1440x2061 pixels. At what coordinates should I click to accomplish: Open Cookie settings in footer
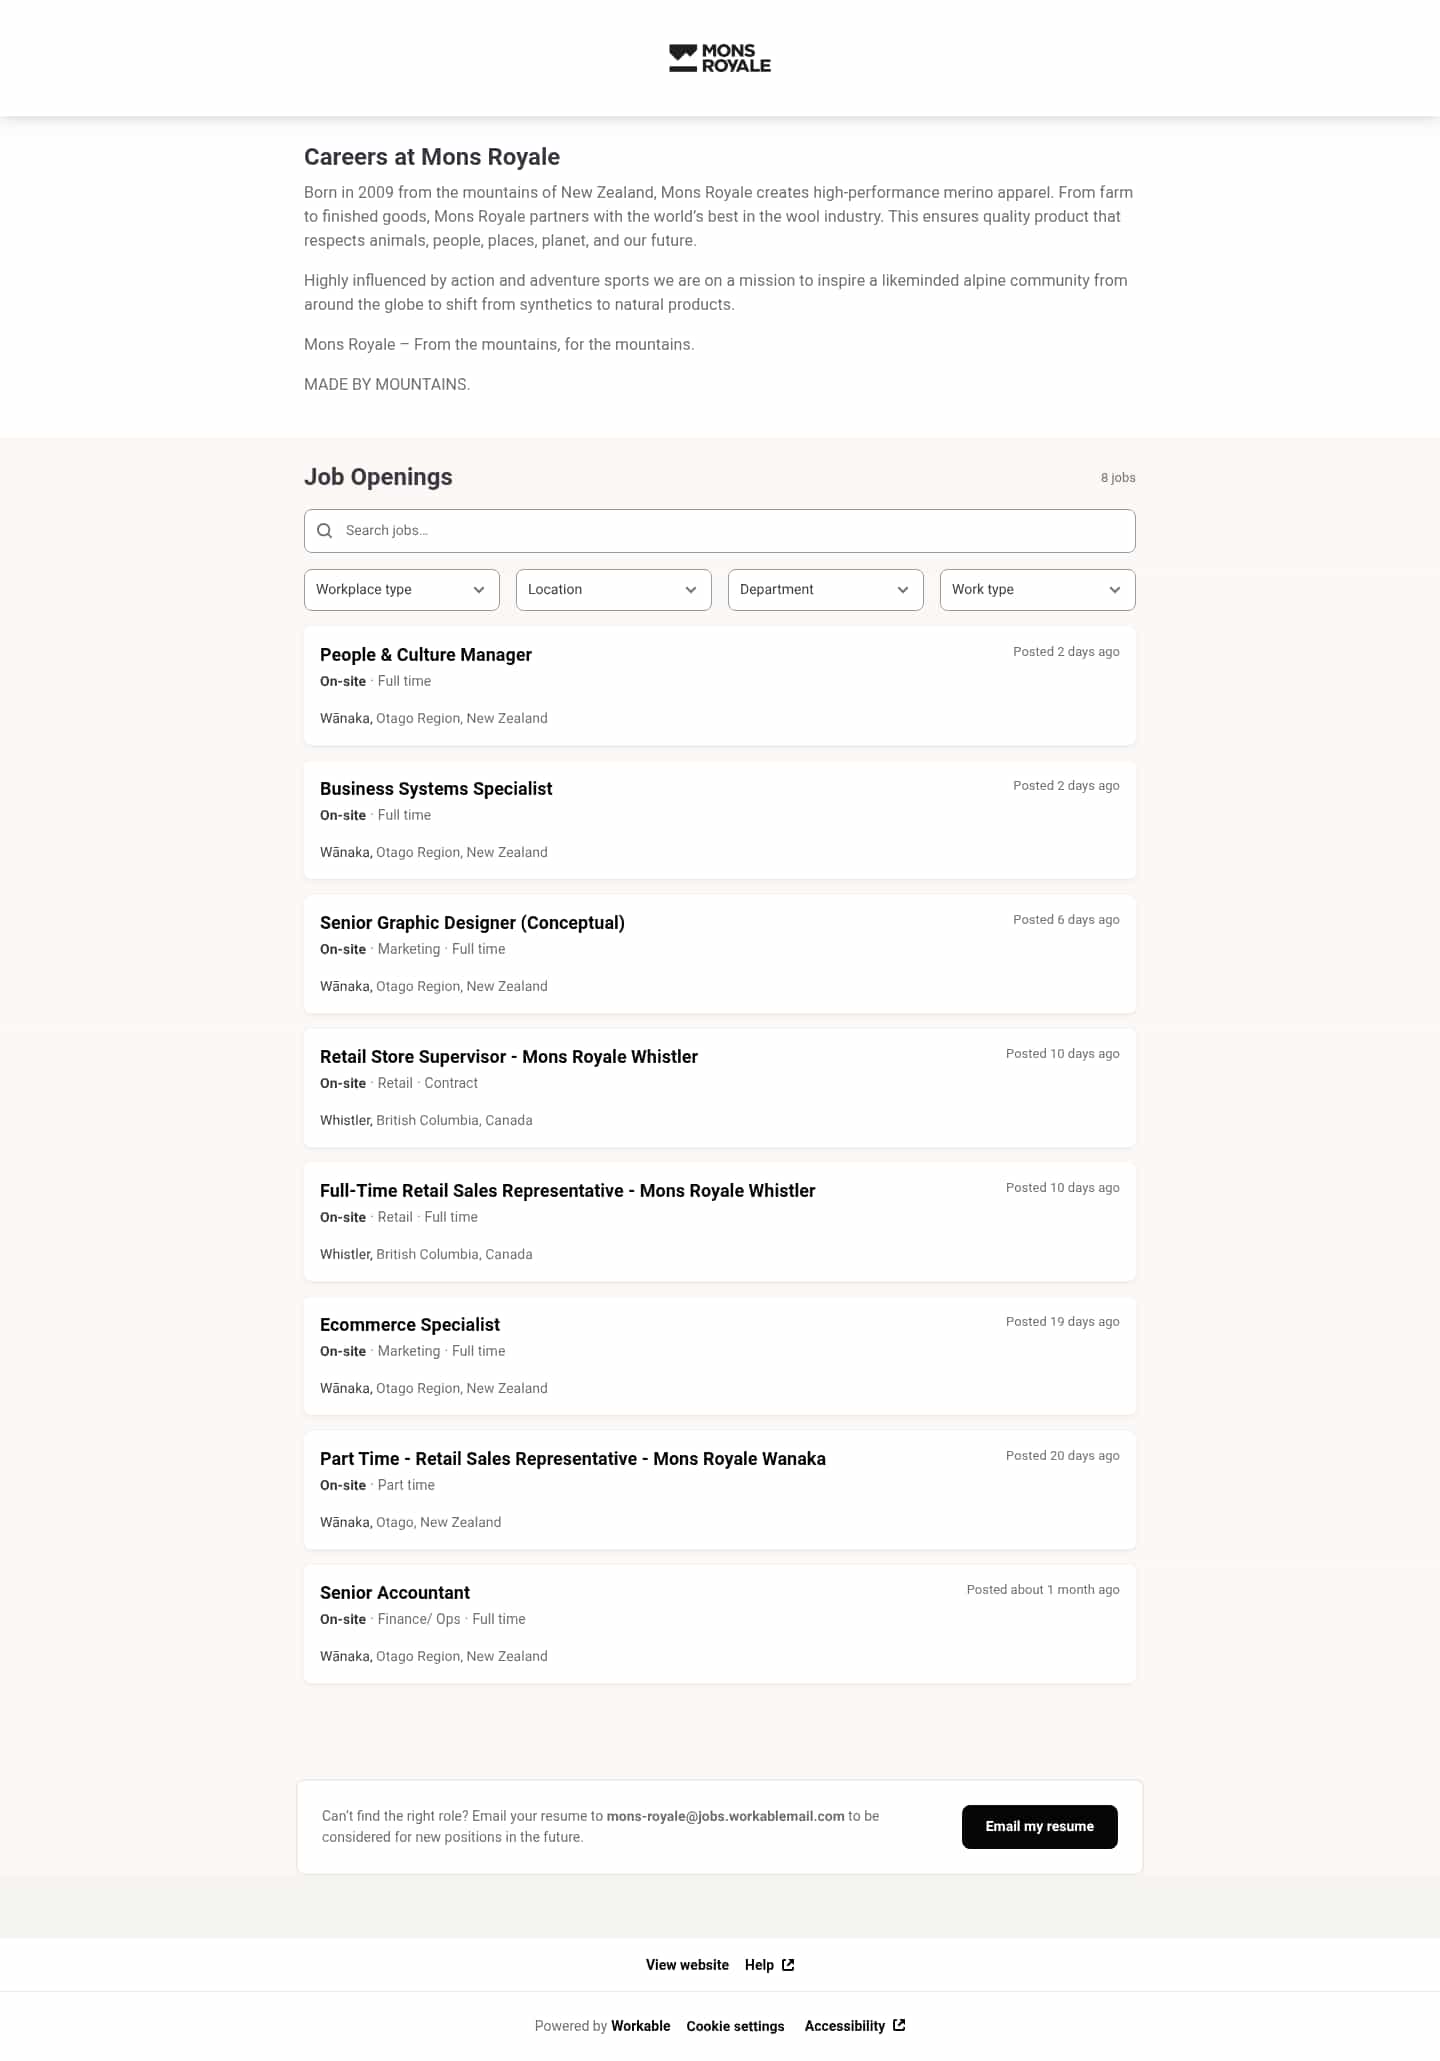point(735,2026)
